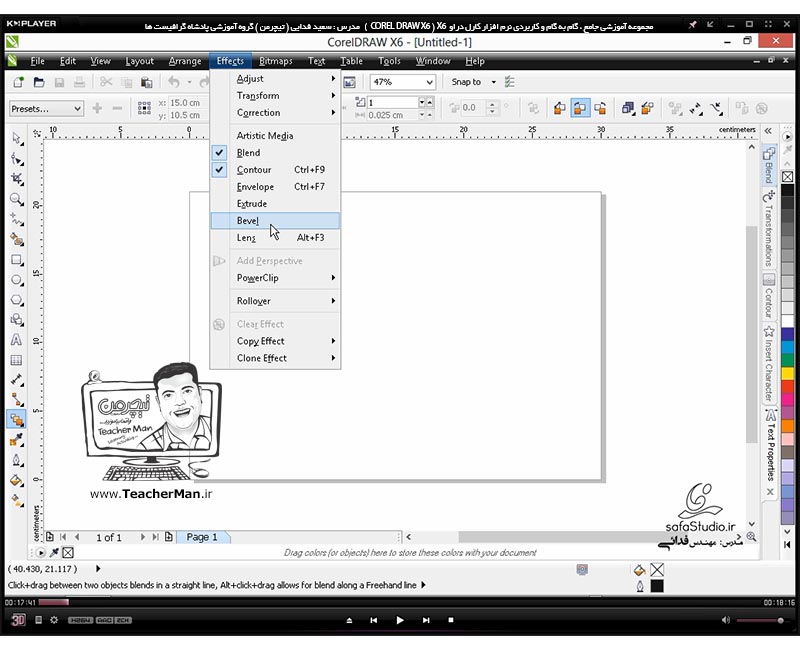Screen dimensions: 800x650
Task: Select the Crop tool
Action: pos(17,179)
